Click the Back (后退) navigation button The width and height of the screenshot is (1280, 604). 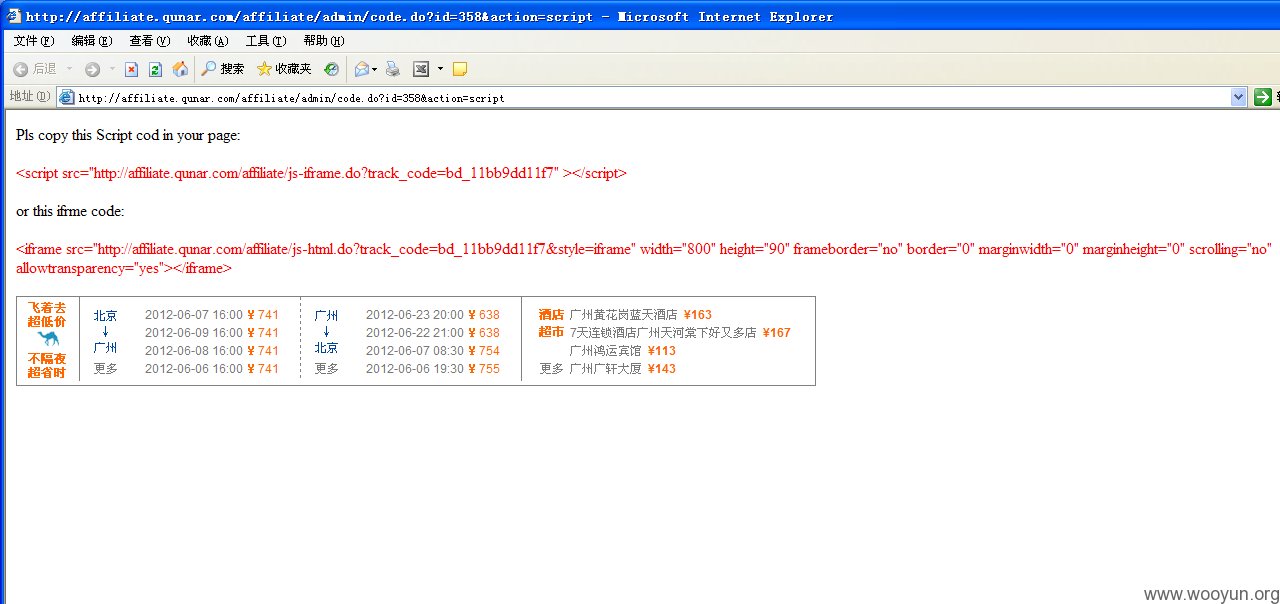[34, 69]
